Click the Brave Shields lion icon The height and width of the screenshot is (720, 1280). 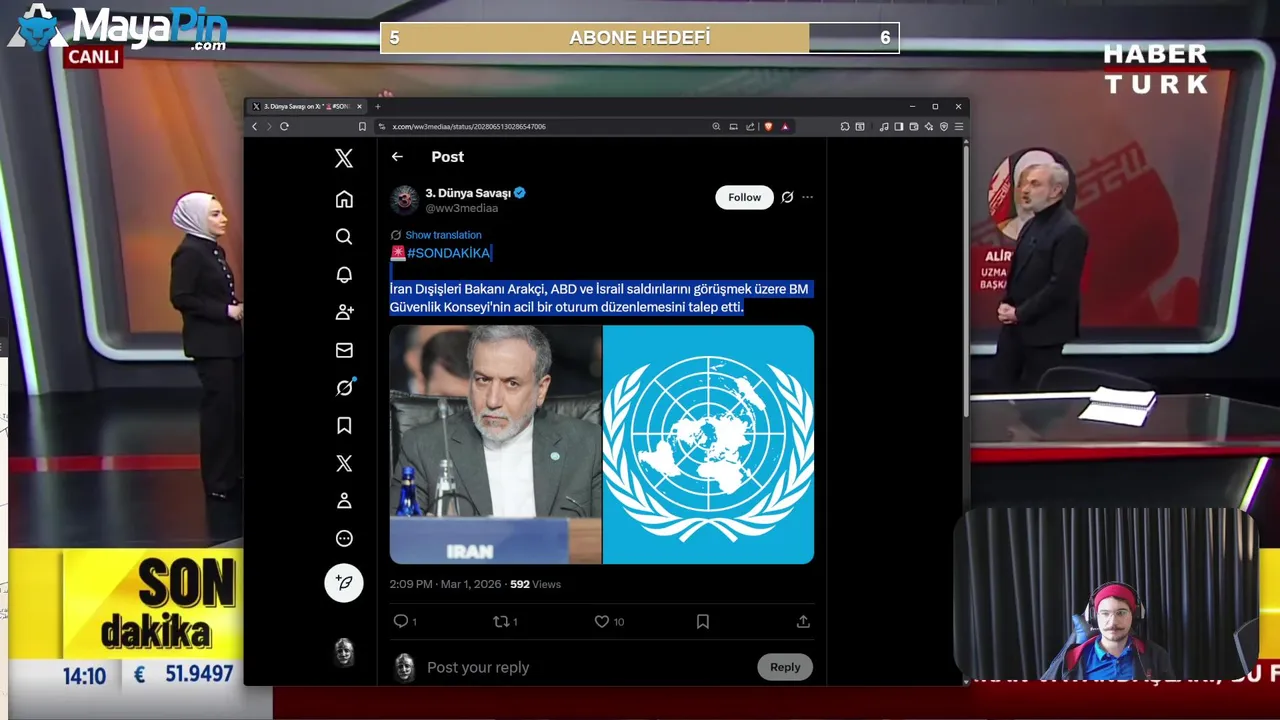tap(768, 126)
